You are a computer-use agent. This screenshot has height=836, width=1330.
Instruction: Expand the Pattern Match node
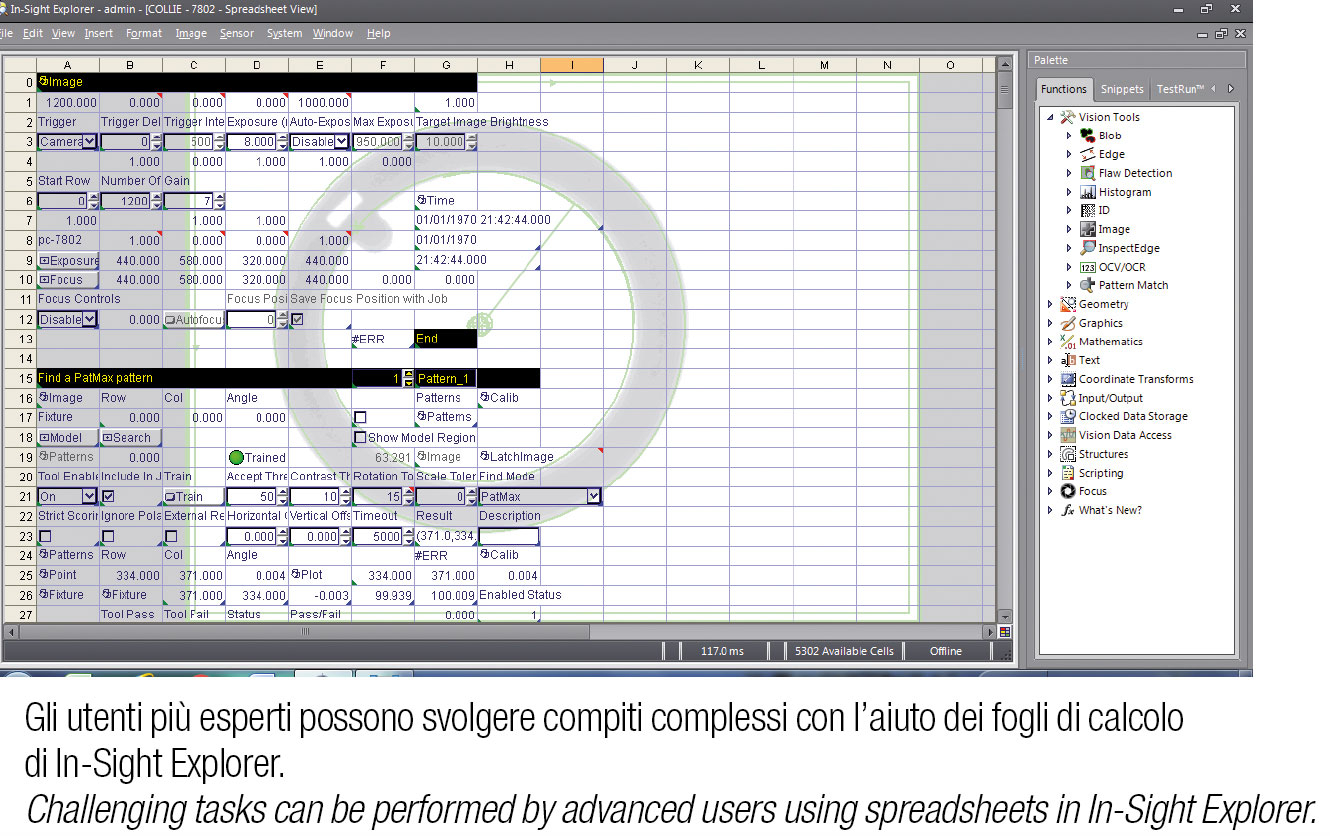(x=1069, y=285)
